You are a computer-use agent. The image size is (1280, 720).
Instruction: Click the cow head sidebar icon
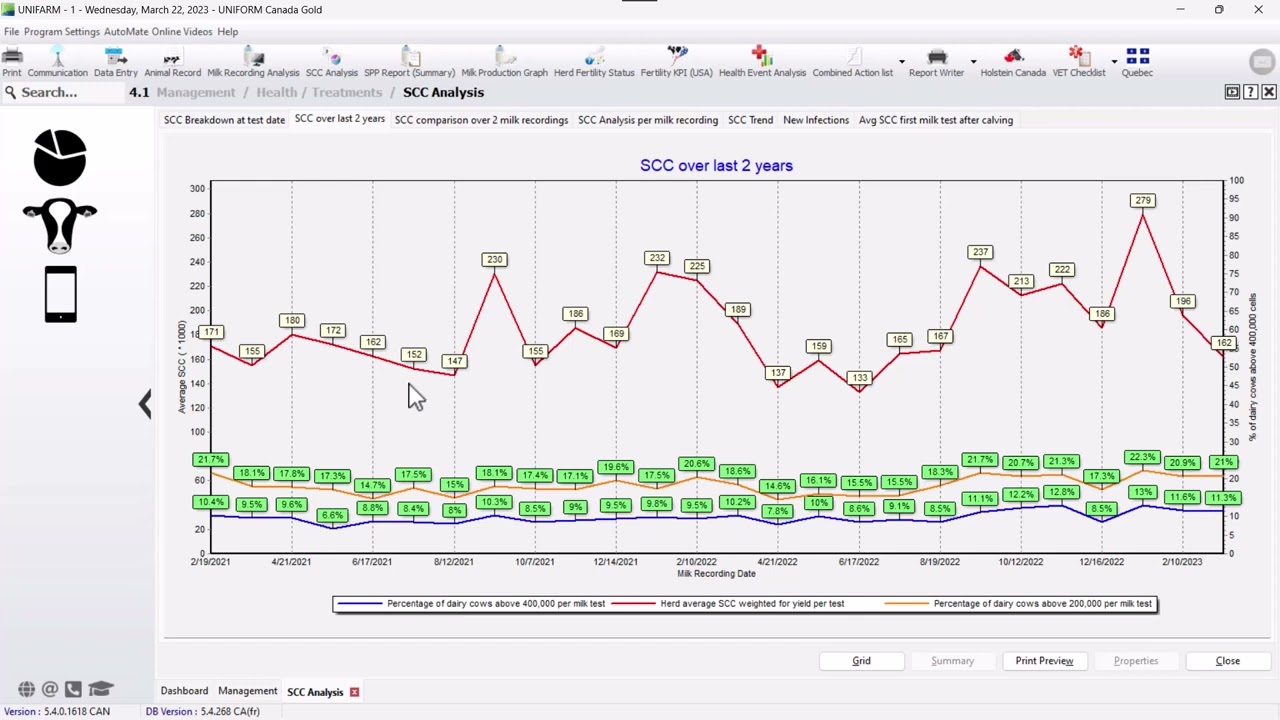click(x=60, y=225)
